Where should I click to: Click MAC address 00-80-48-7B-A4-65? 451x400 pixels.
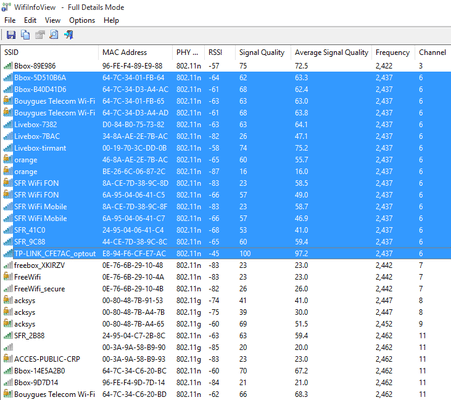pyautogui.click(x=133, y=324)
